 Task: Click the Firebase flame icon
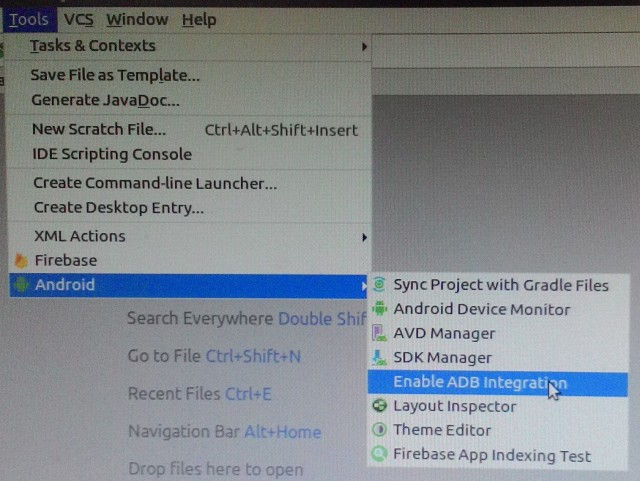pos(21,261)
